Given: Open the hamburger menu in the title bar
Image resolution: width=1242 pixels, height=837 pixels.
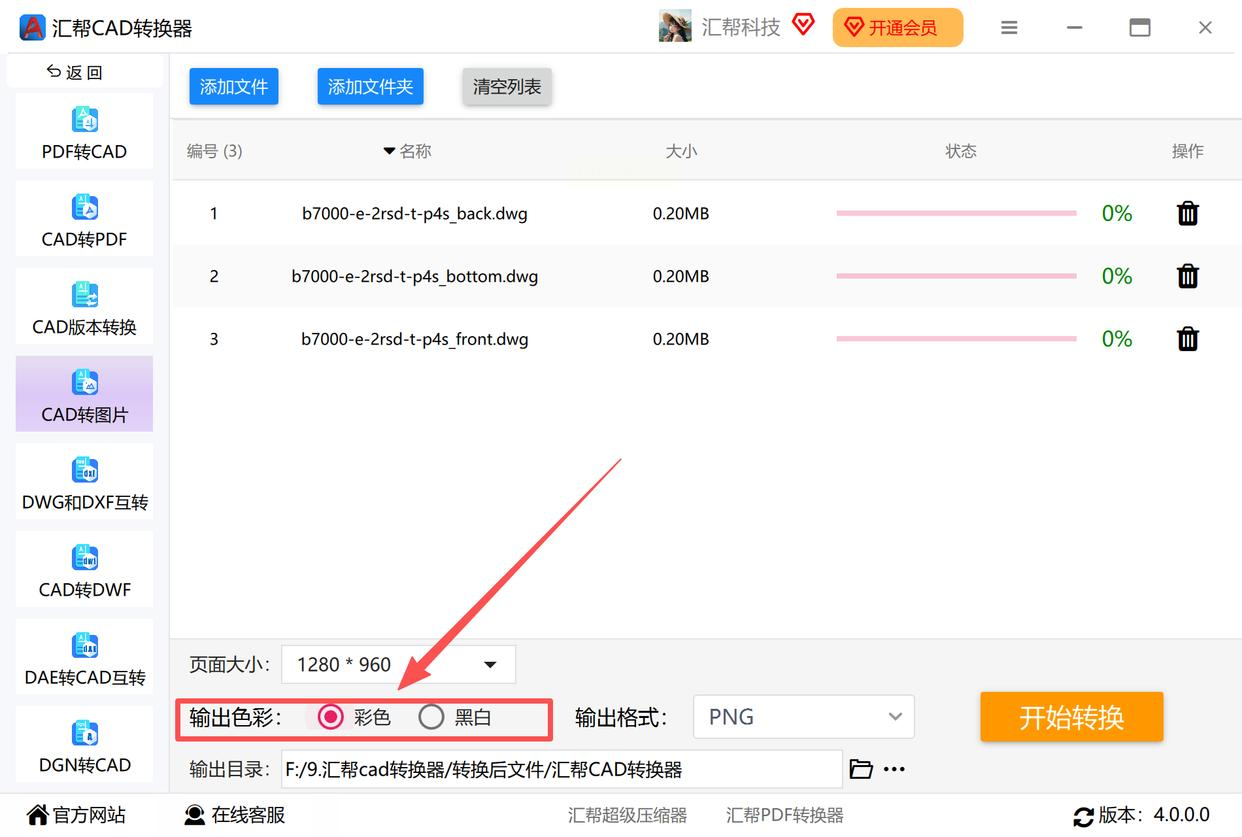Looking at the screenshot, I should pos(1009,28).
